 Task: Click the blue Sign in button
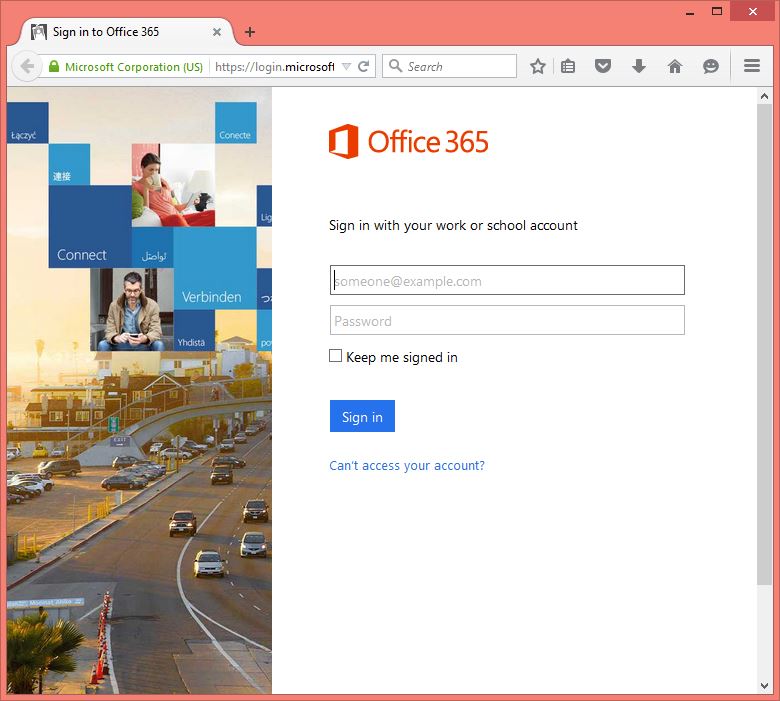click(362, 416)
